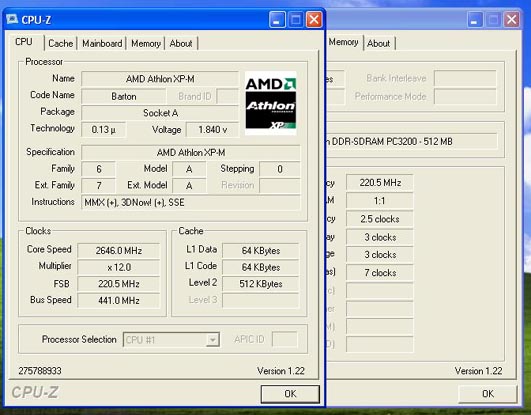Select the Code Name value Barton

[124, 96]
